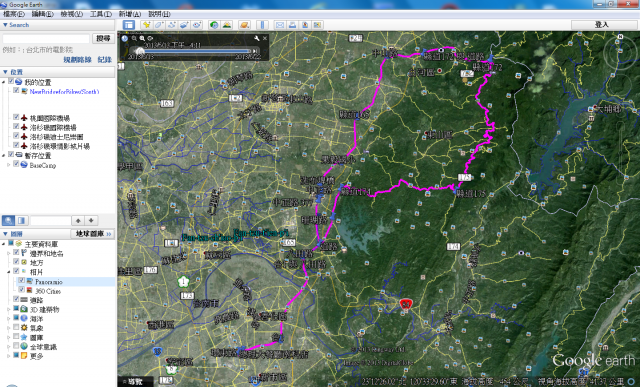Open the 檔案(F) File menu

[x=14, y=14]
